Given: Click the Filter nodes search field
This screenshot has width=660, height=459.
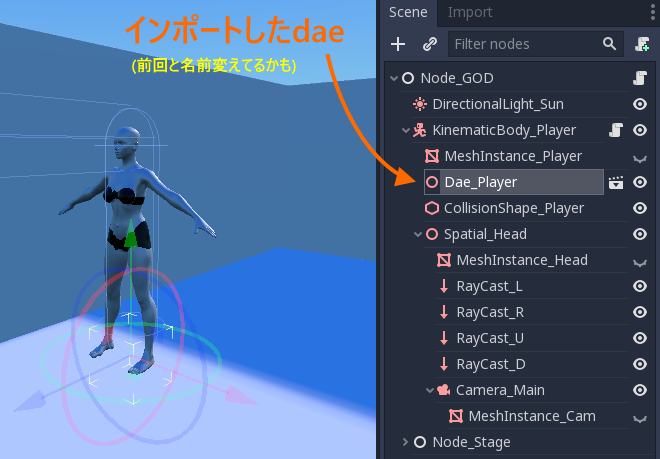Looking at the screenshot, I should 526,44.
